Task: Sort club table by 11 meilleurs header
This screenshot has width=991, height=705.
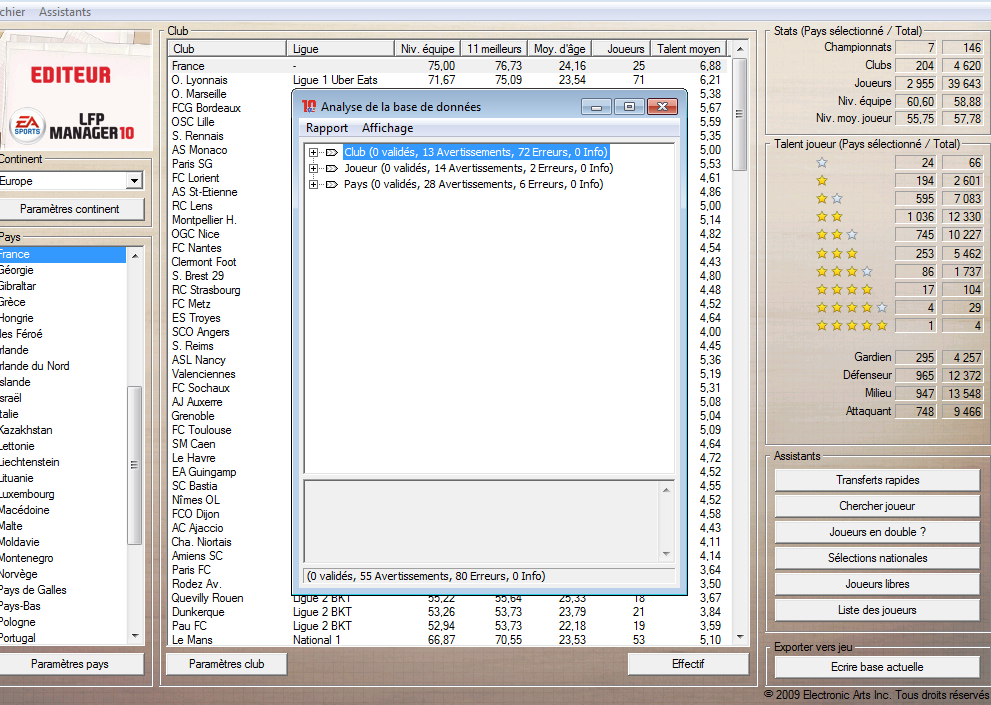Action: tap(494, 49)
